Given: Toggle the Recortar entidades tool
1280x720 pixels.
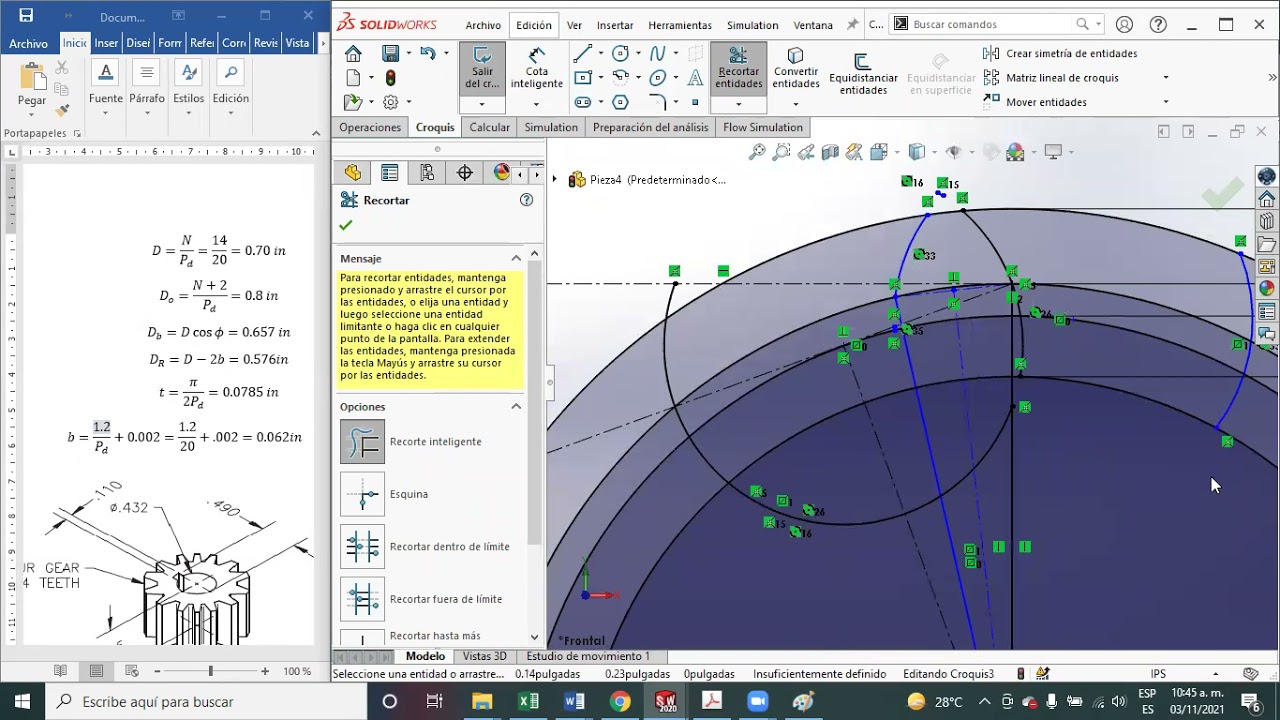Looking at the screenshot, I should (739, 68).
